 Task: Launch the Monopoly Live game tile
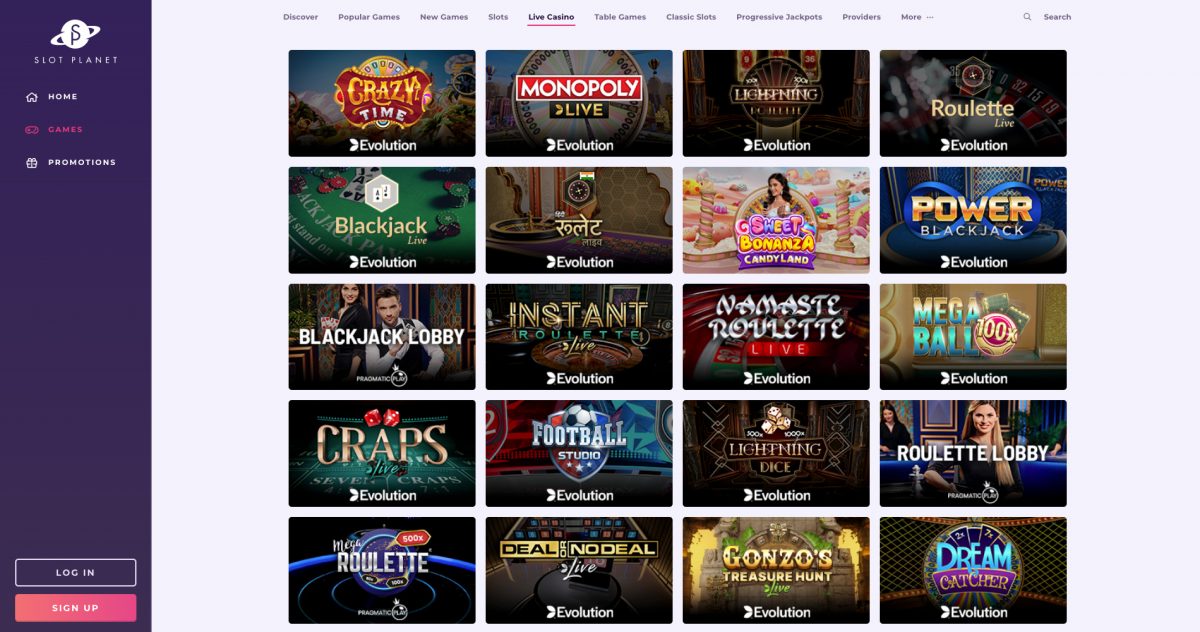click(x=579, y=103)
